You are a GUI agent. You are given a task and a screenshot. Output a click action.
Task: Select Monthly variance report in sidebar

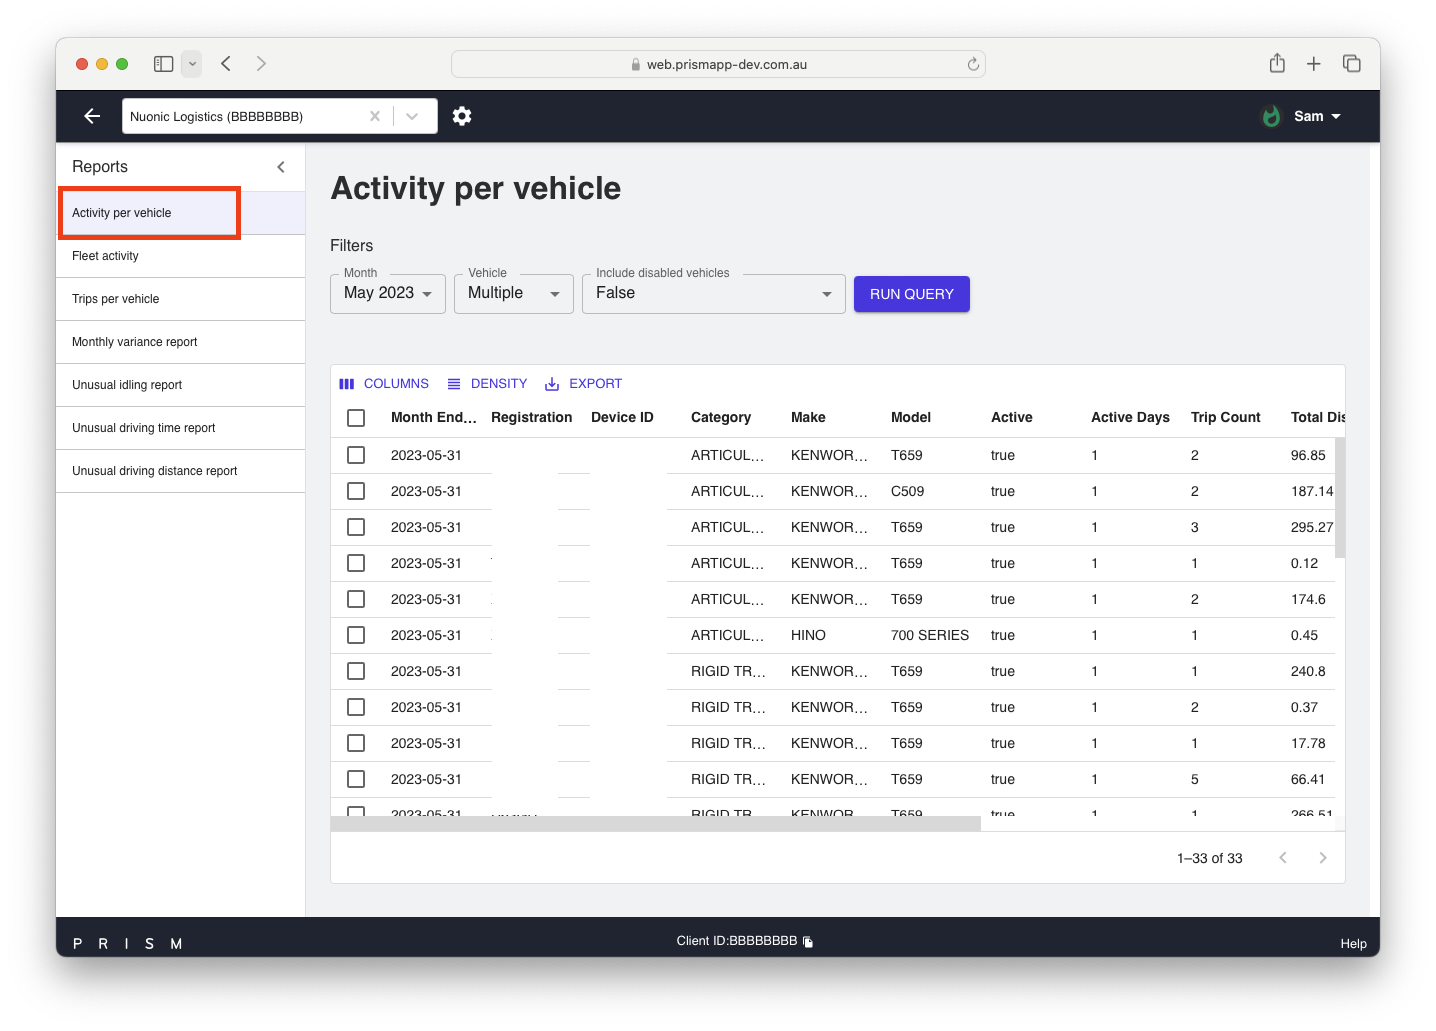135,342
